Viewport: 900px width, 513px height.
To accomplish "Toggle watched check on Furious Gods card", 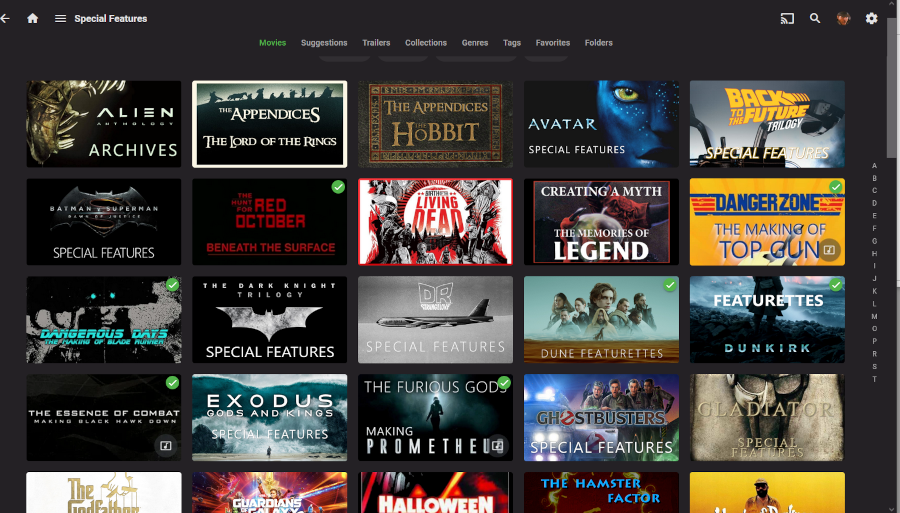I will tap(504, 383).
